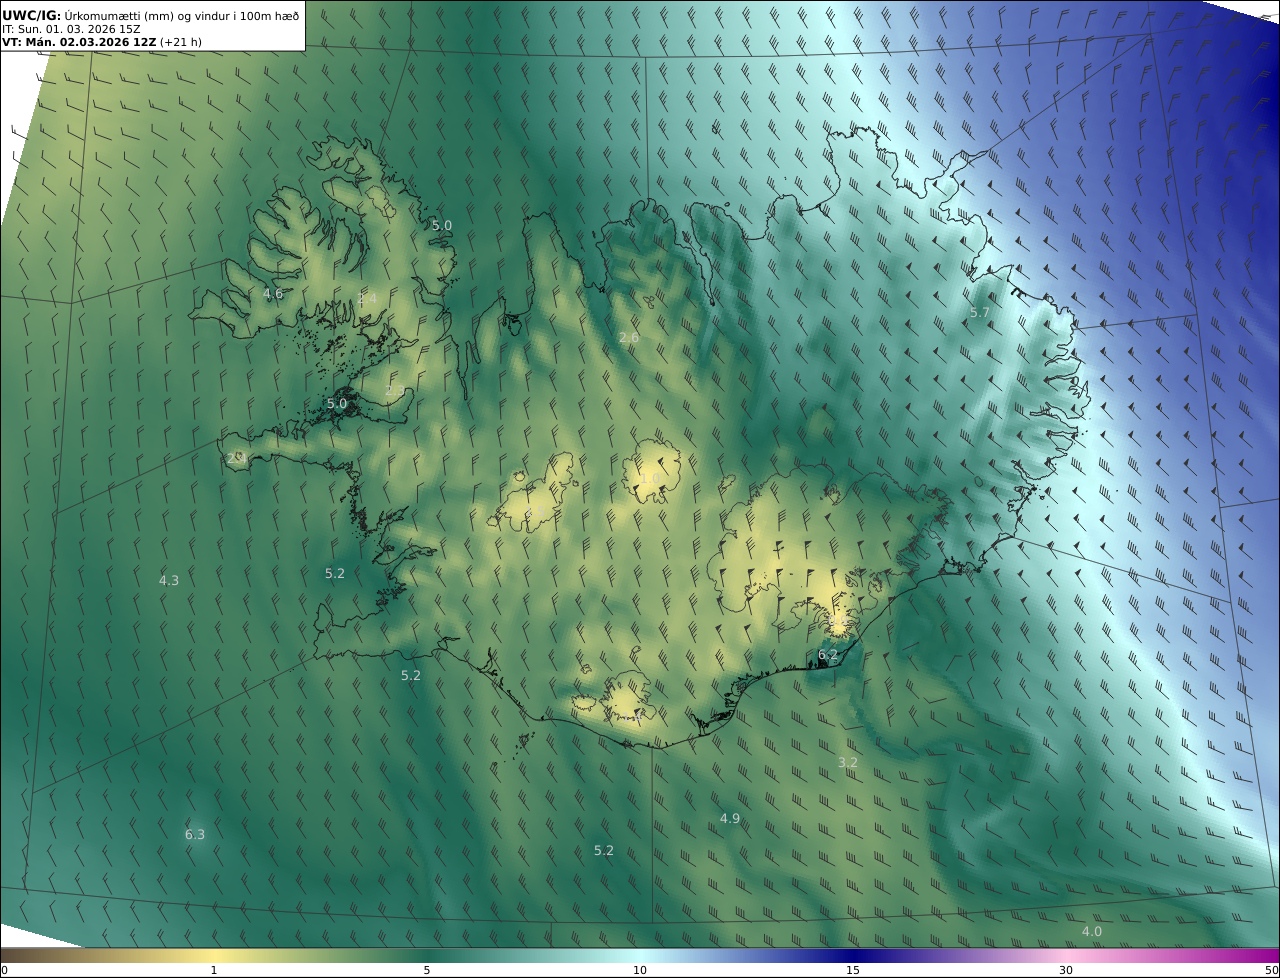1280x978 pixels.
Task: Click the 'UWC/IG:' label in the header
Action: coord(32,15)
